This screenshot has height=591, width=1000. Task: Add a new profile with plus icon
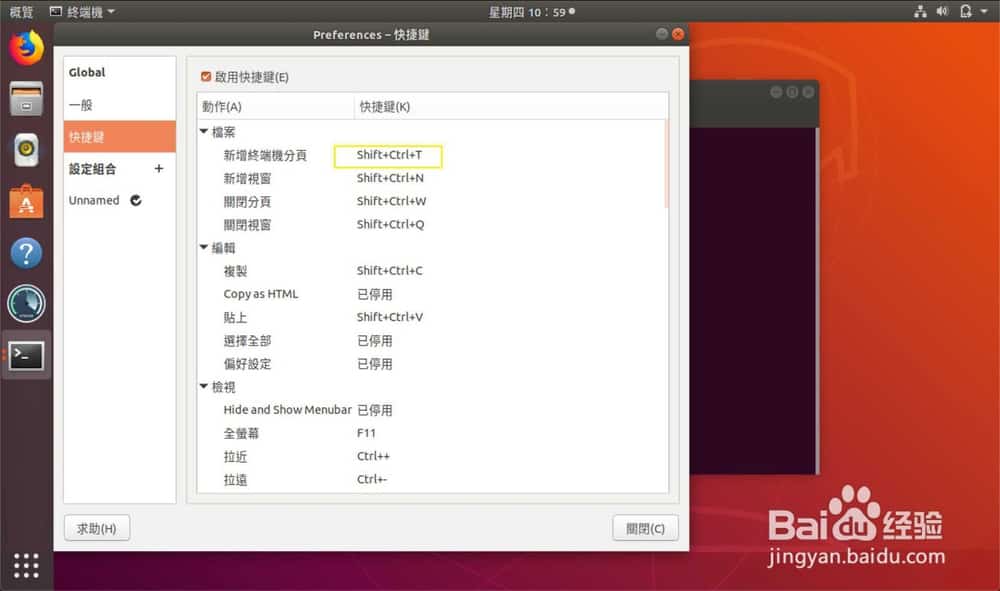pyautogui.click(x=159, y=168)
